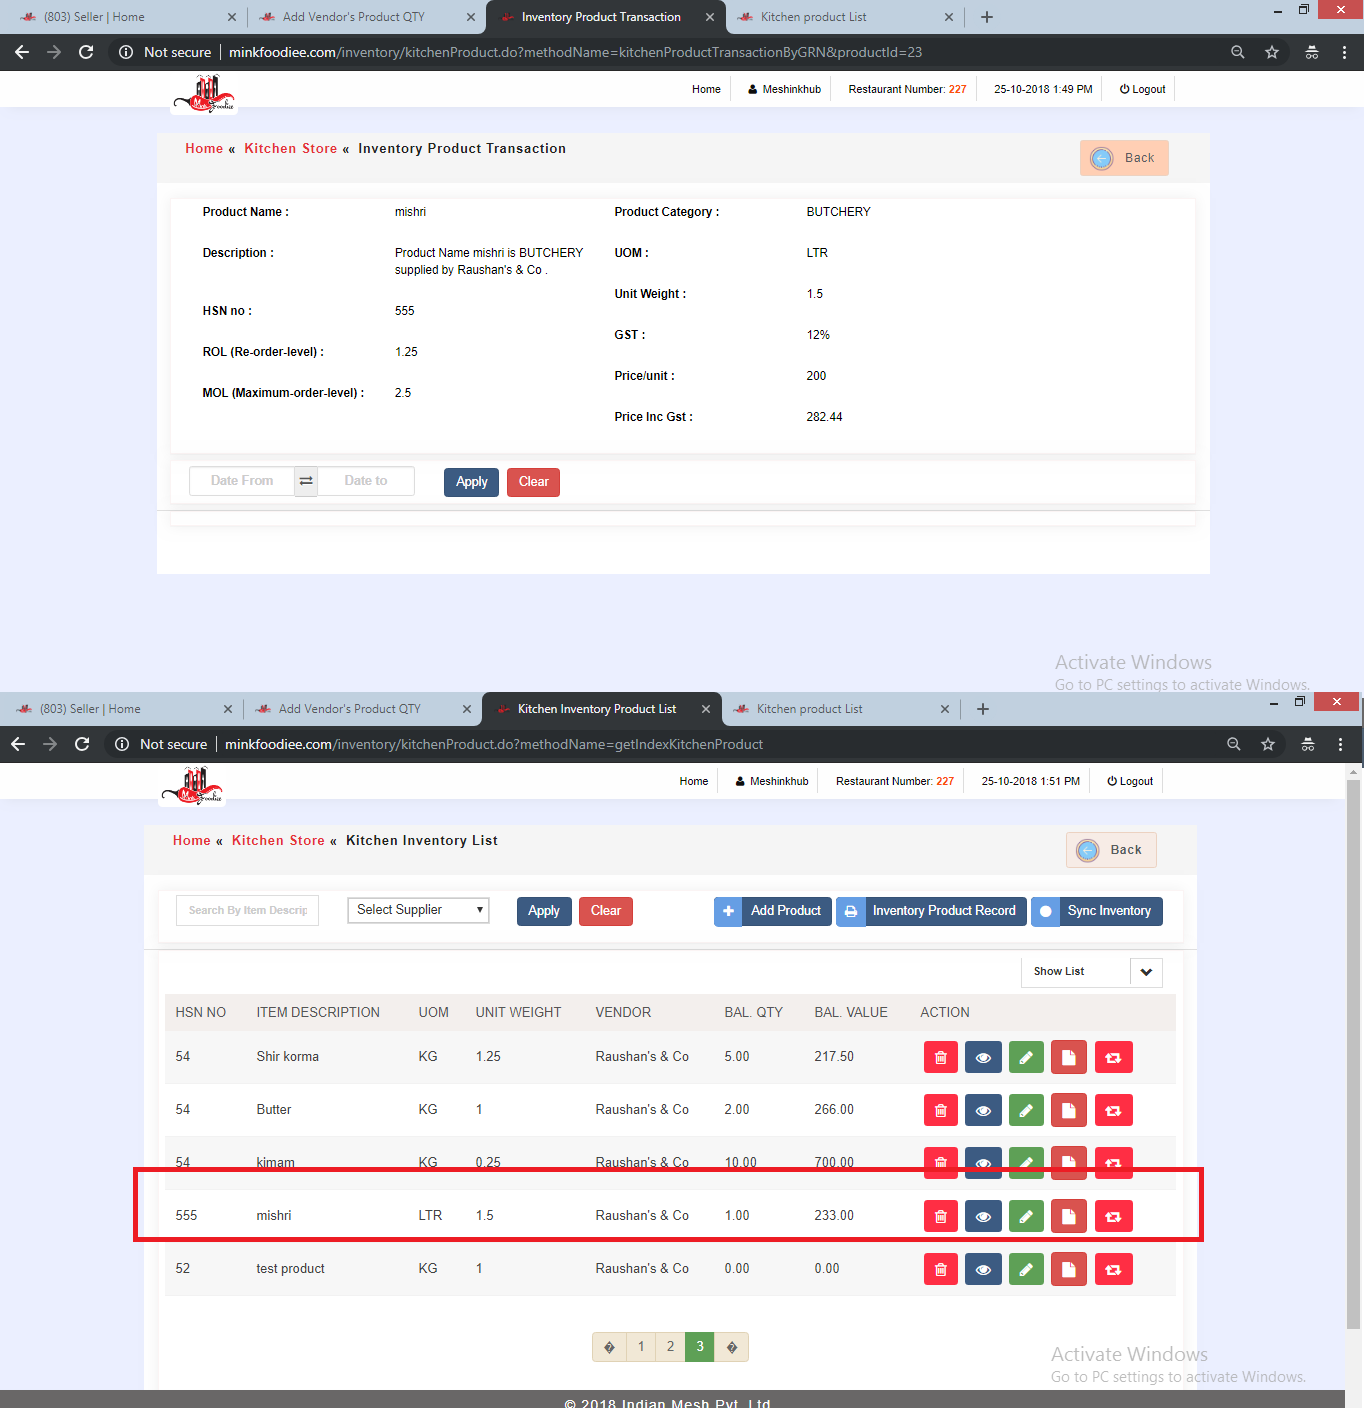1366x1408 pixels.
Task: Delete the mishri row
Action: click(941, 1216)
